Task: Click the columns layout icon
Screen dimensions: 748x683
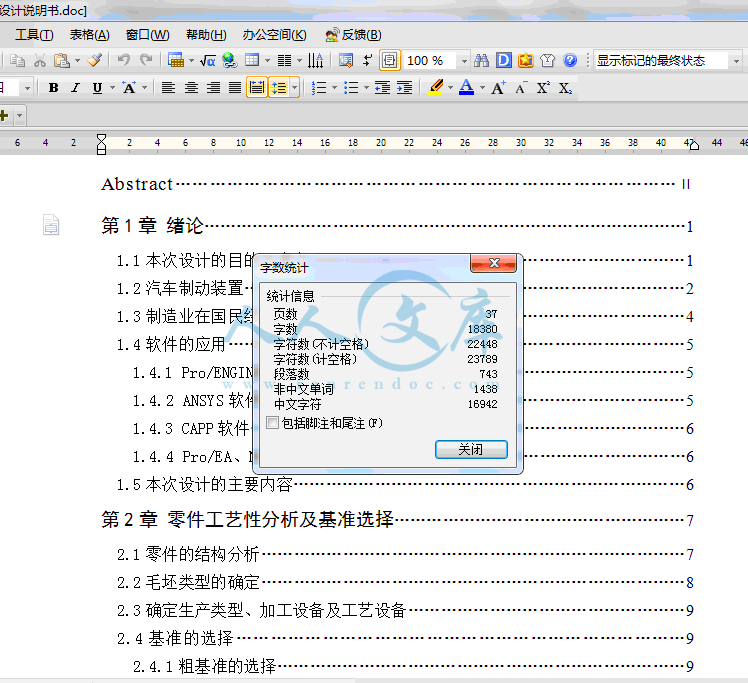Action: pos(284,61)
